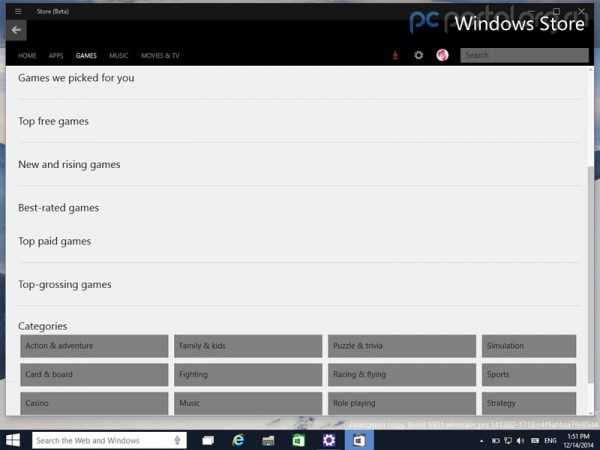This screenshot has height=450, width=600.
Task: Select Racing & flying category
Action: click(402, 375)
